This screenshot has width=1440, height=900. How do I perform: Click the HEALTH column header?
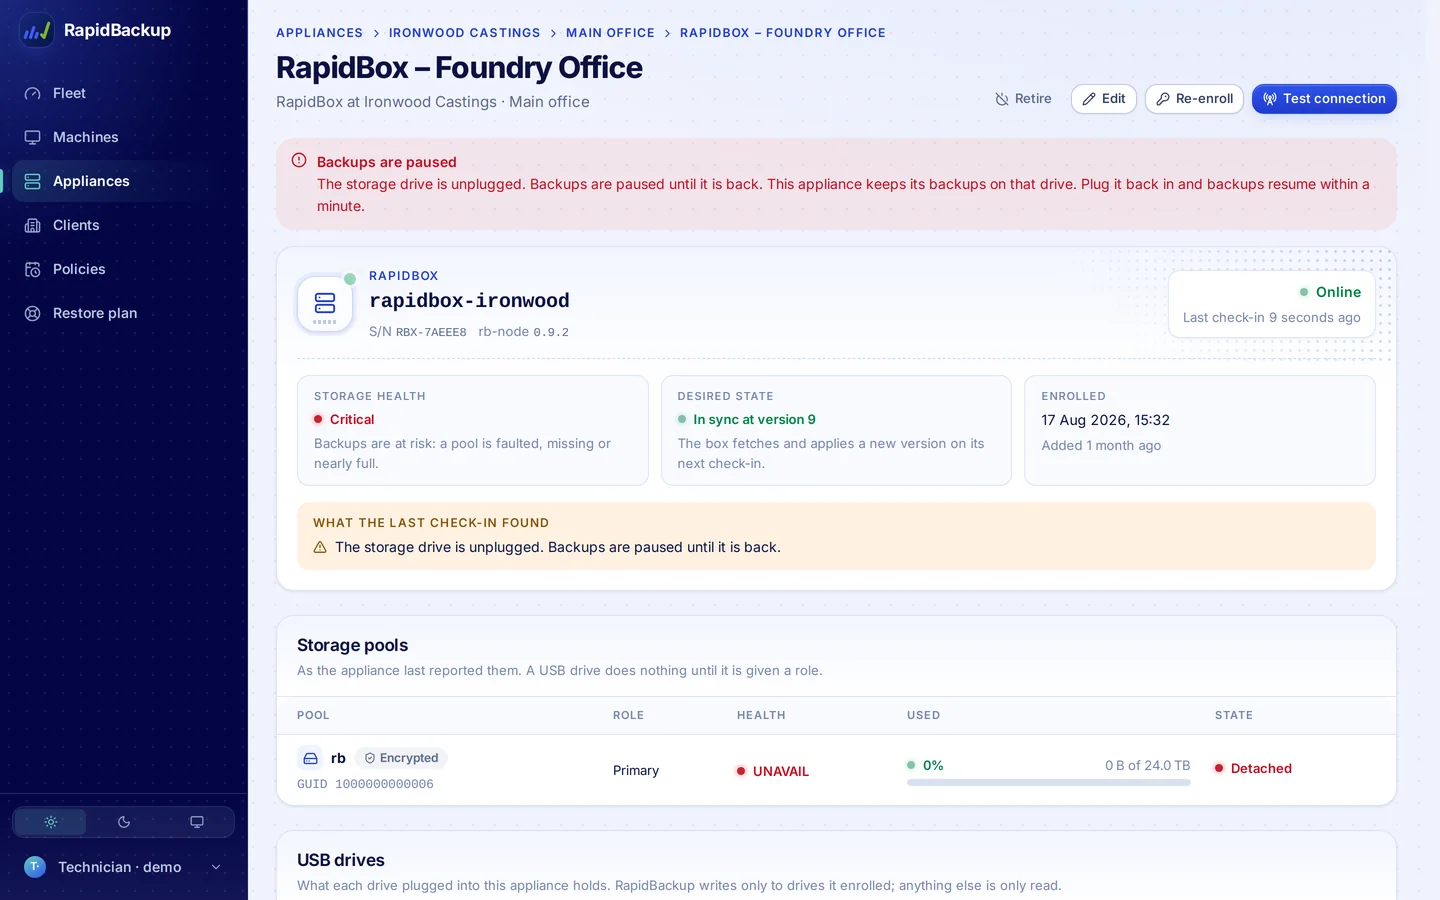click(761, 715)
